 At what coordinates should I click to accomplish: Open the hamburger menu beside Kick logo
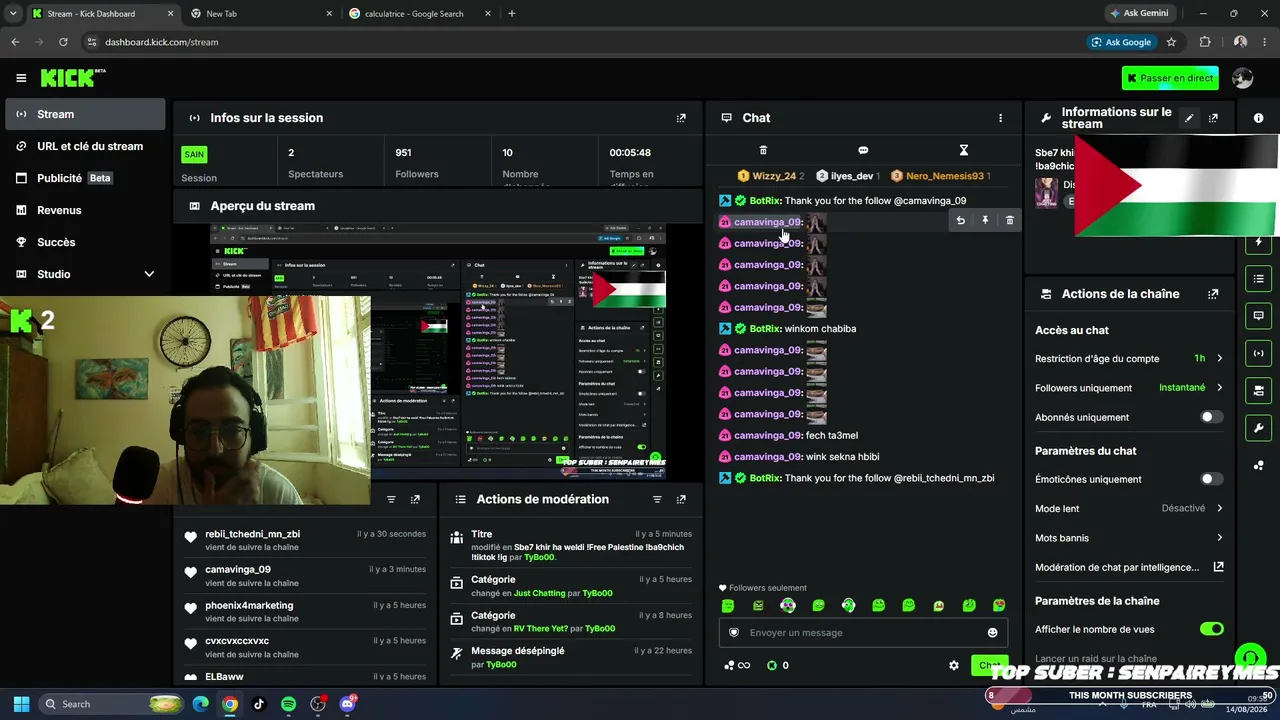tap(21, 78)
